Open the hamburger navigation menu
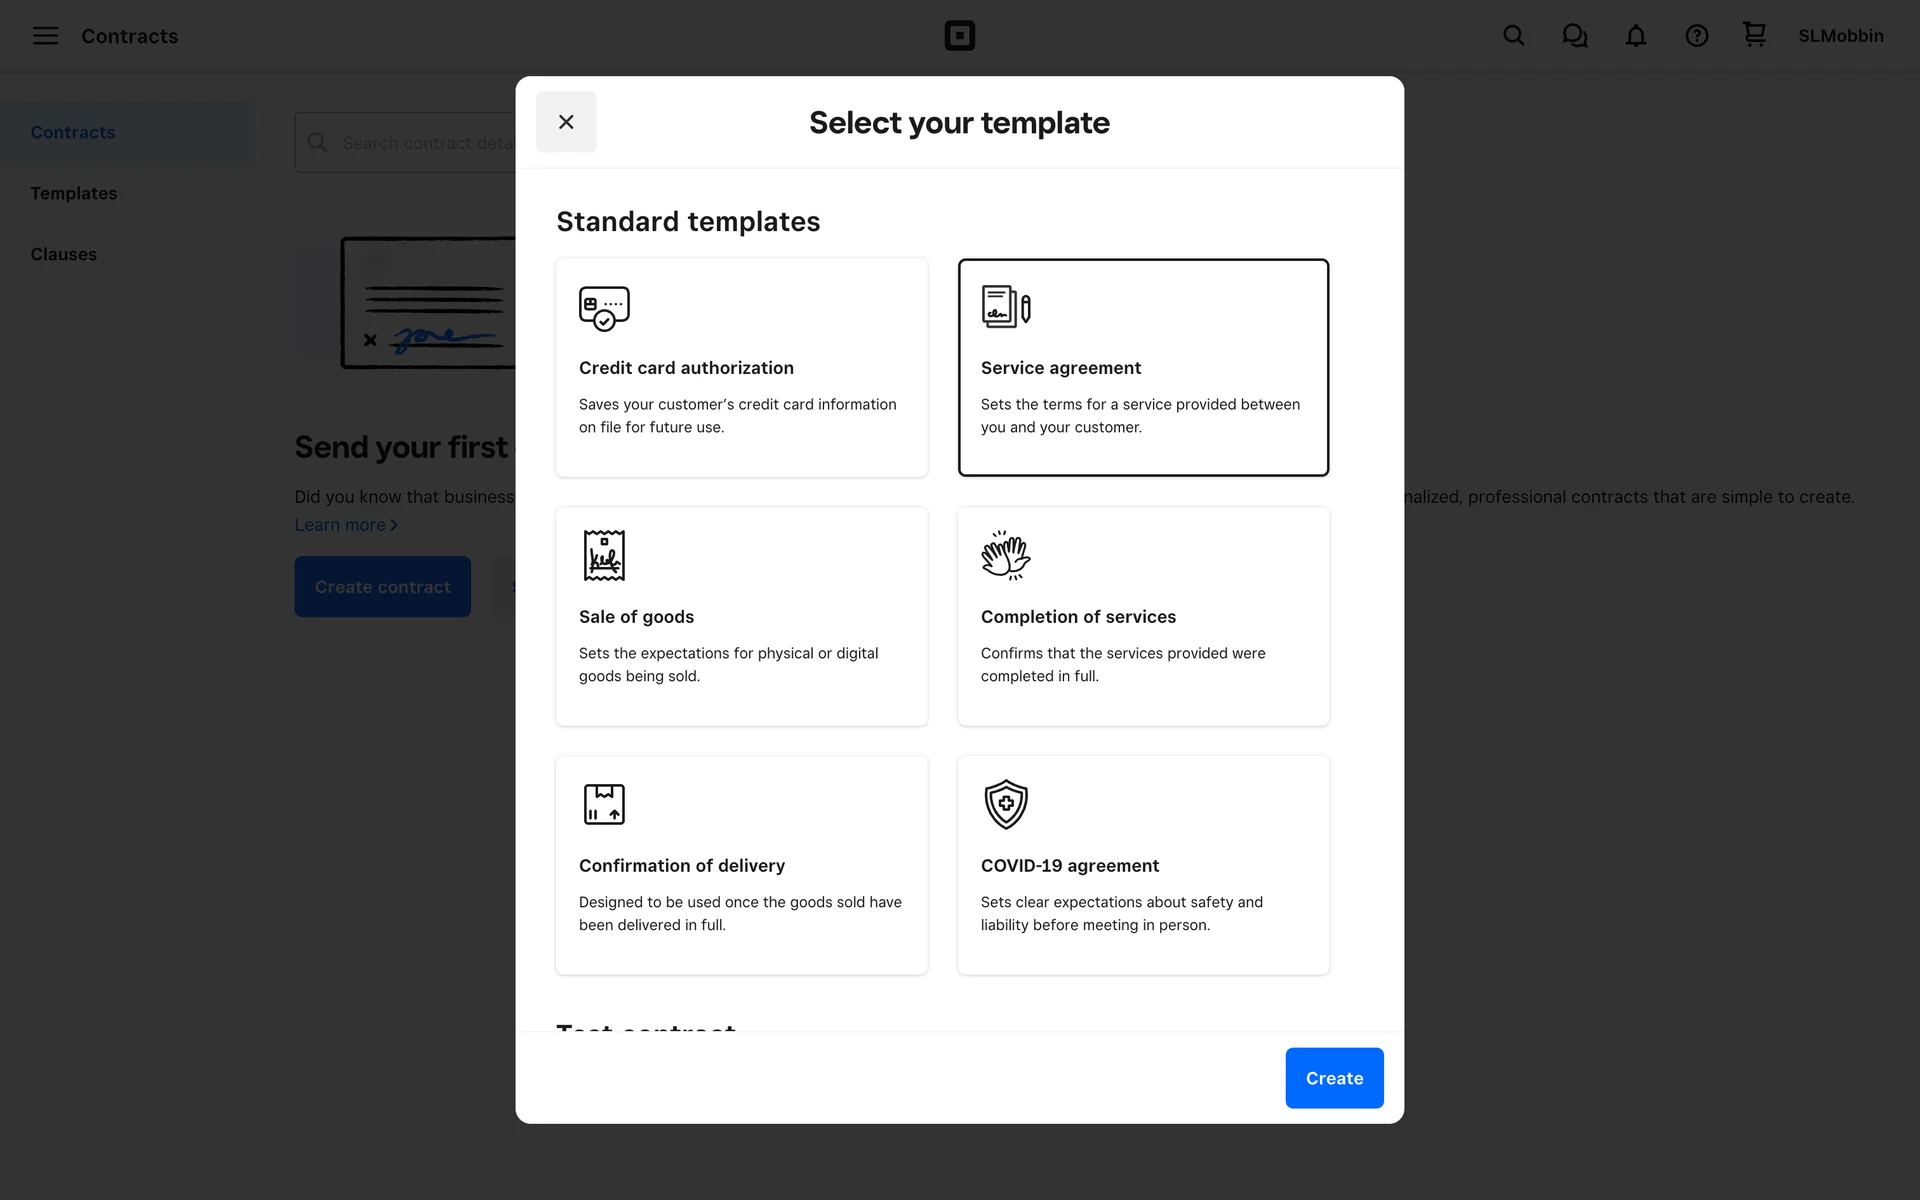Image resolution: width=1920 pixels, height=1200 pixels. pos(45,36)
